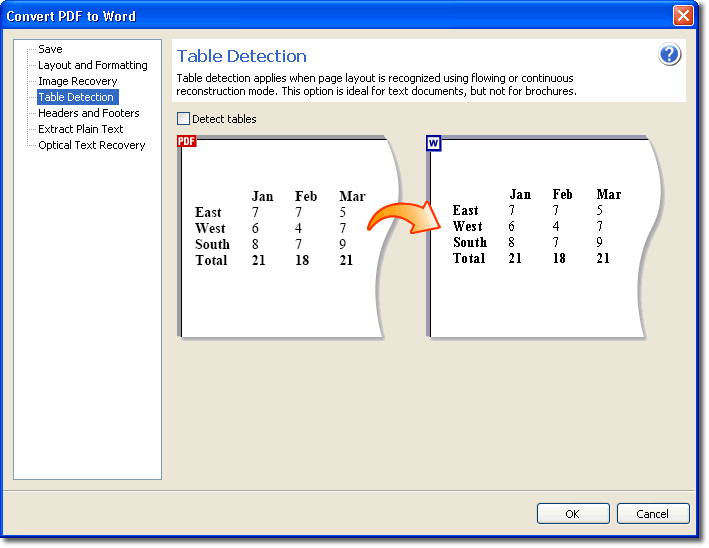Viewport: 709px width, 548px height.
Task: Click the Word document badge icon
Action: [x=434, y=143]
